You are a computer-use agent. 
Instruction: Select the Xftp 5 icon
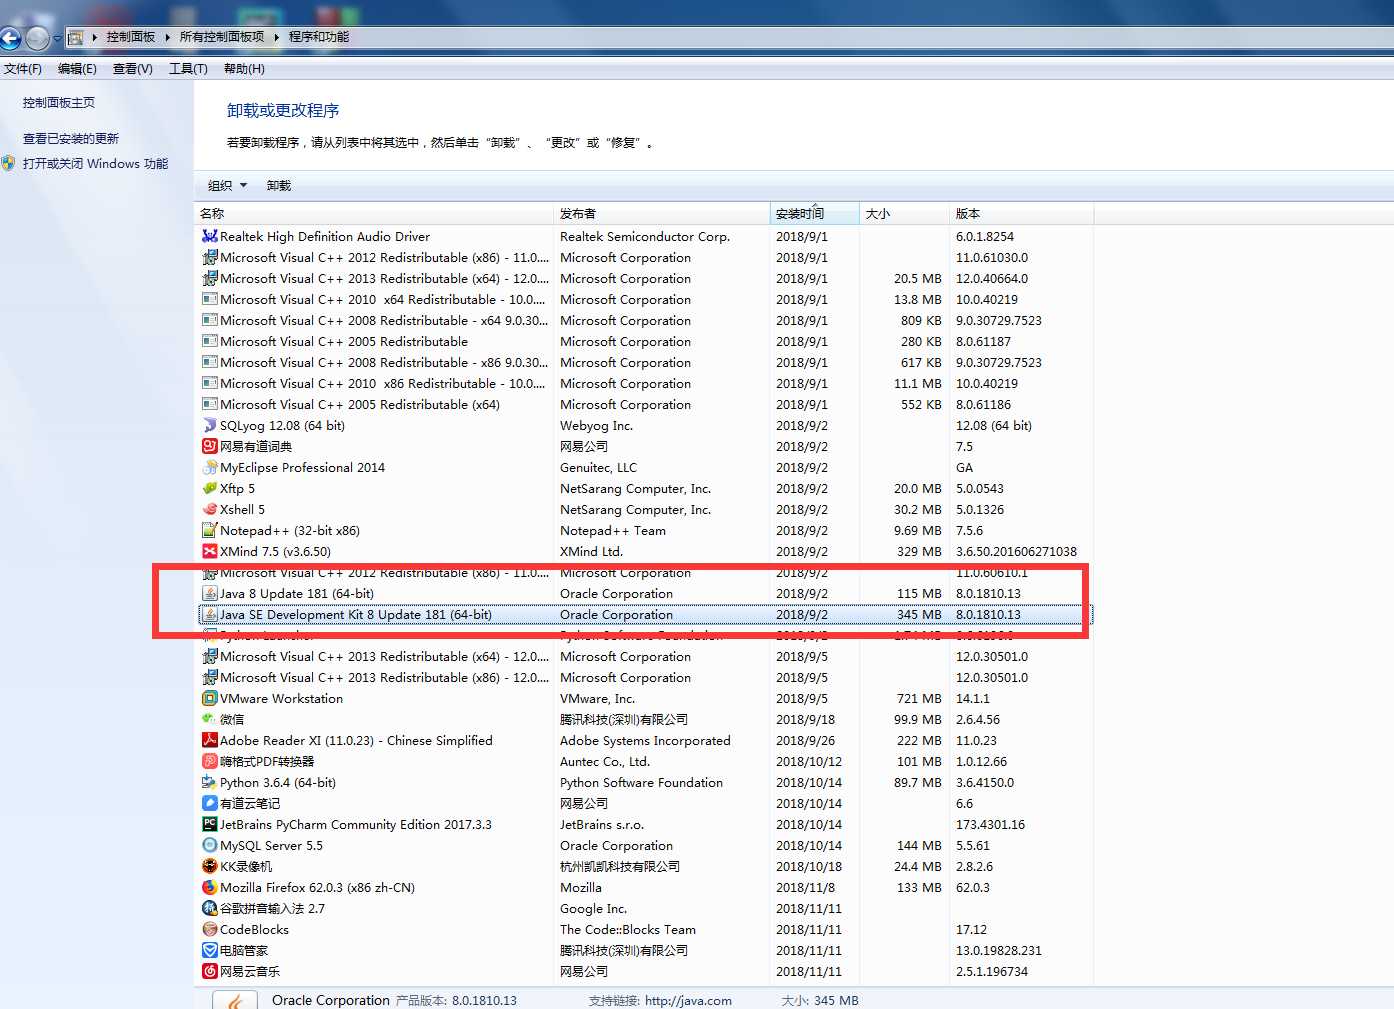210,488
